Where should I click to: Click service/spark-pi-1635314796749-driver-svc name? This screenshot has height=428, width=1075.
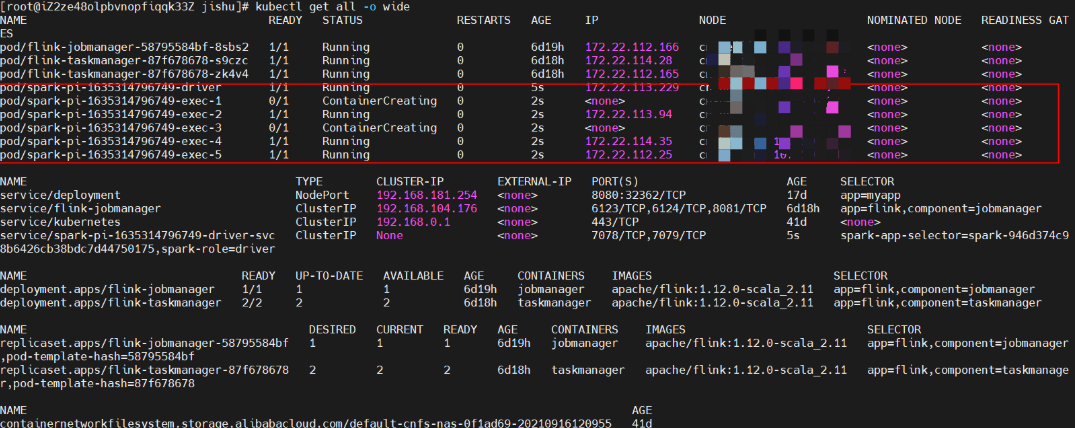tap(138, 235)
